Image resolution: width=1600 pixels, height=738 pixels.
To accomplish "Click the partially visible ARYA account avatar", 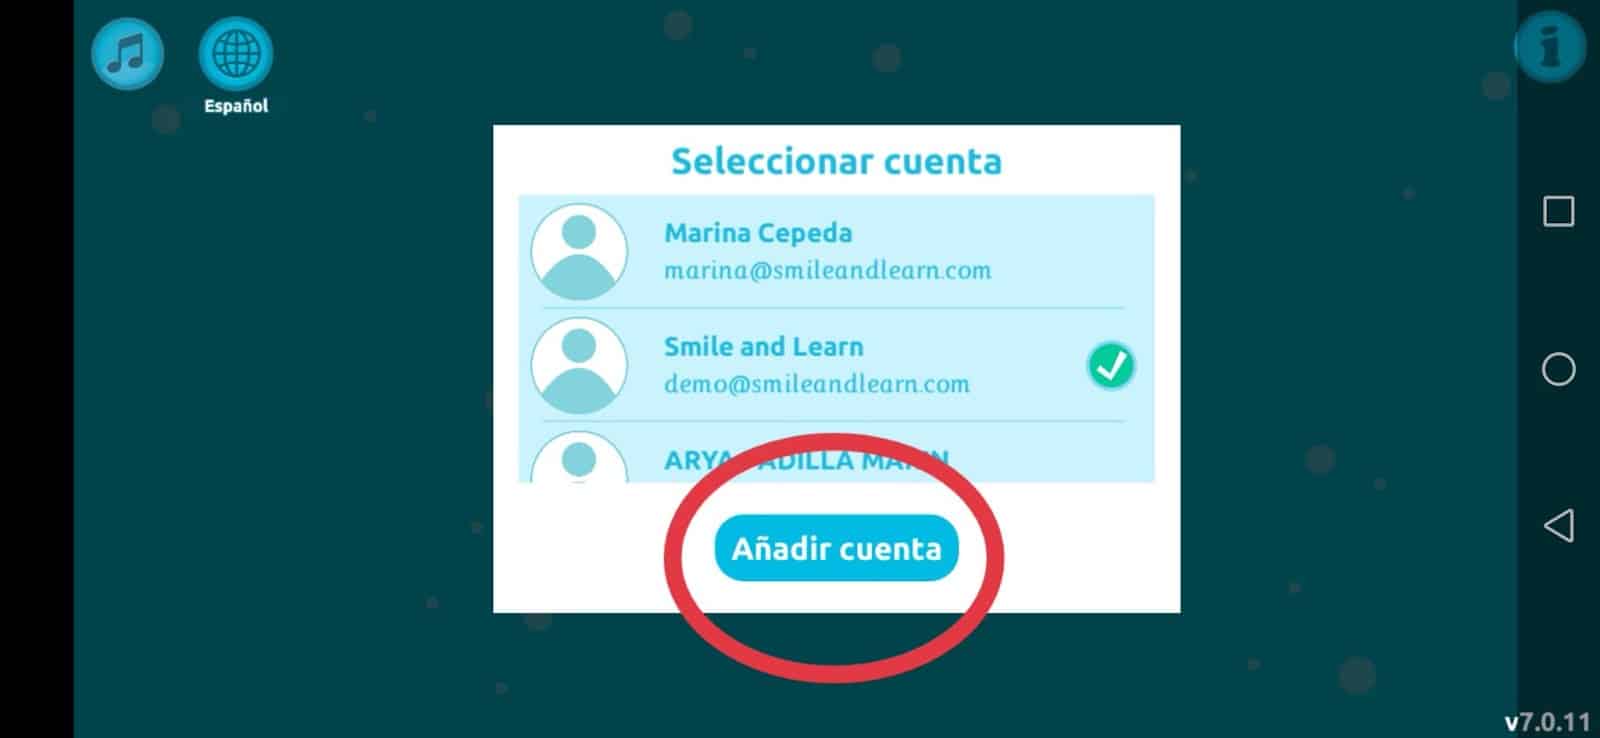I will coord(579,458).
